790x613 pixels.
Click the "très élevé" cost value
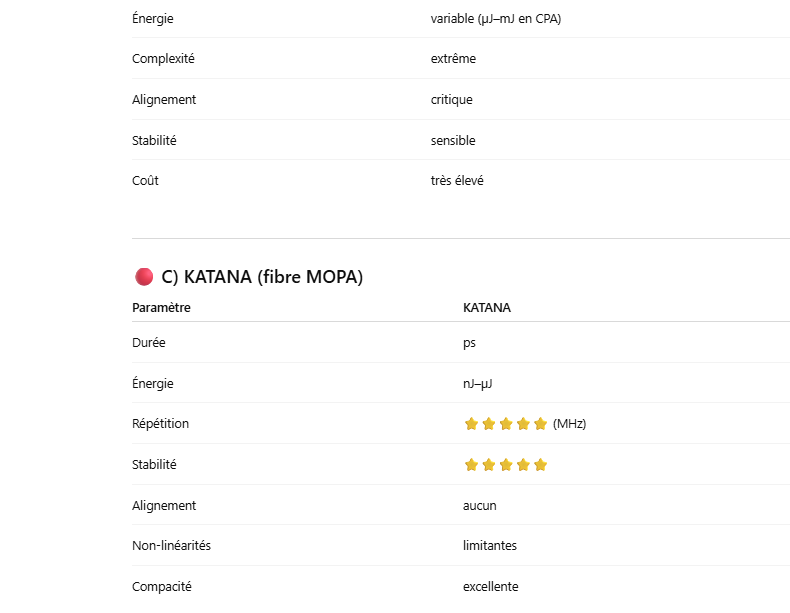[x=457, y=181]
